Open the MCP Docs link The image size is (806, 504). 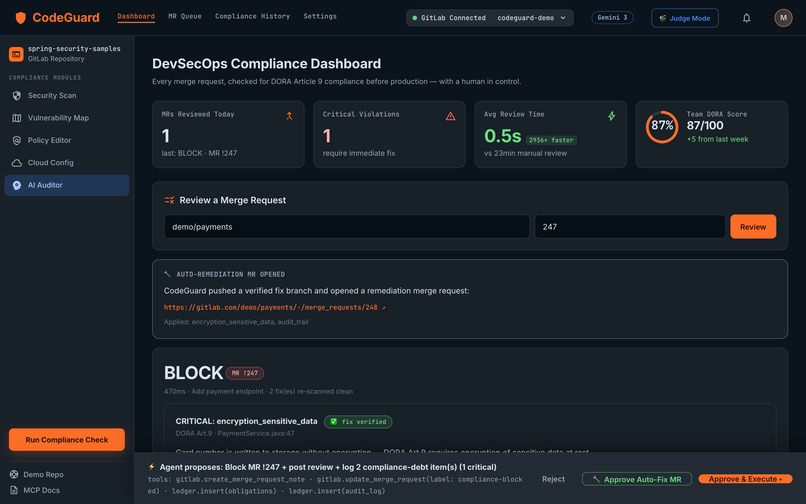pyautogui.click(x=41, y=490)
